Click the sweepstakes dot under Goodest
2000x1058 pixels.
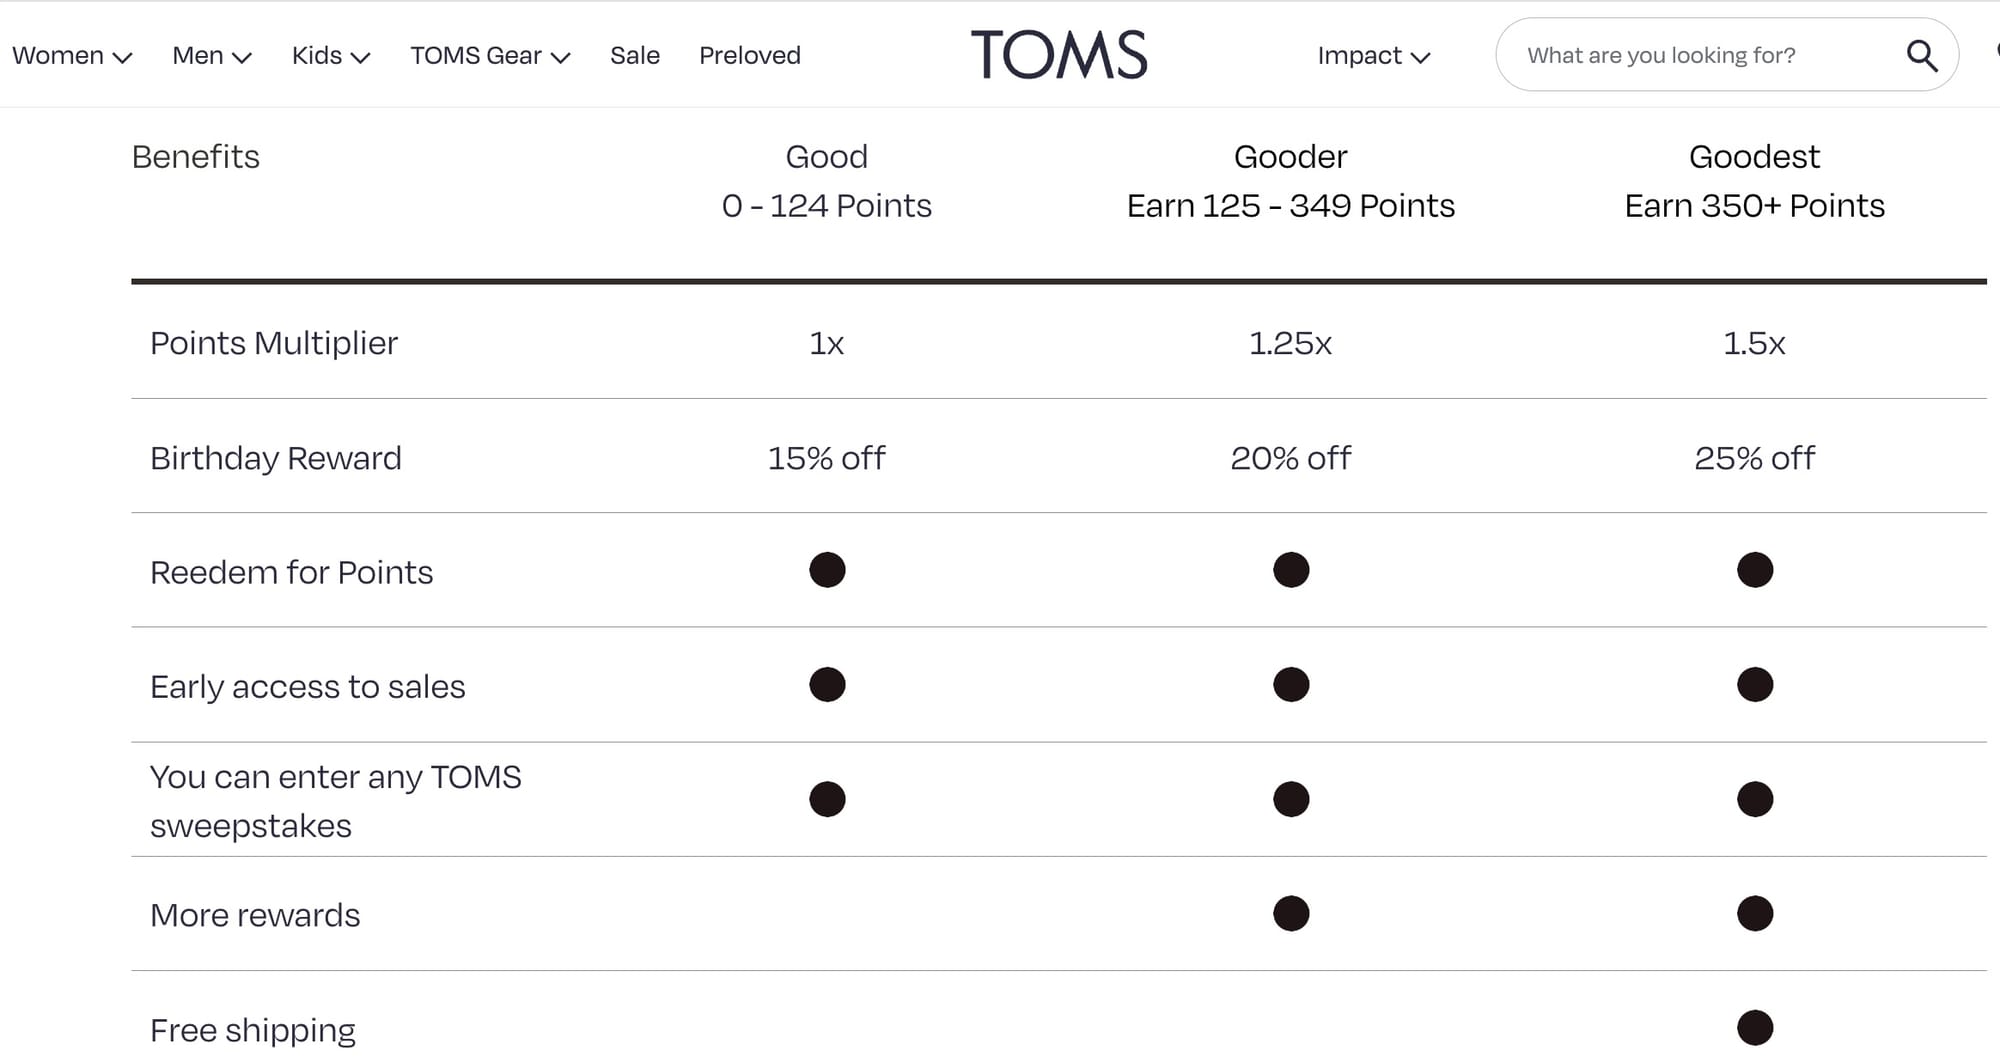(1753, 799)
